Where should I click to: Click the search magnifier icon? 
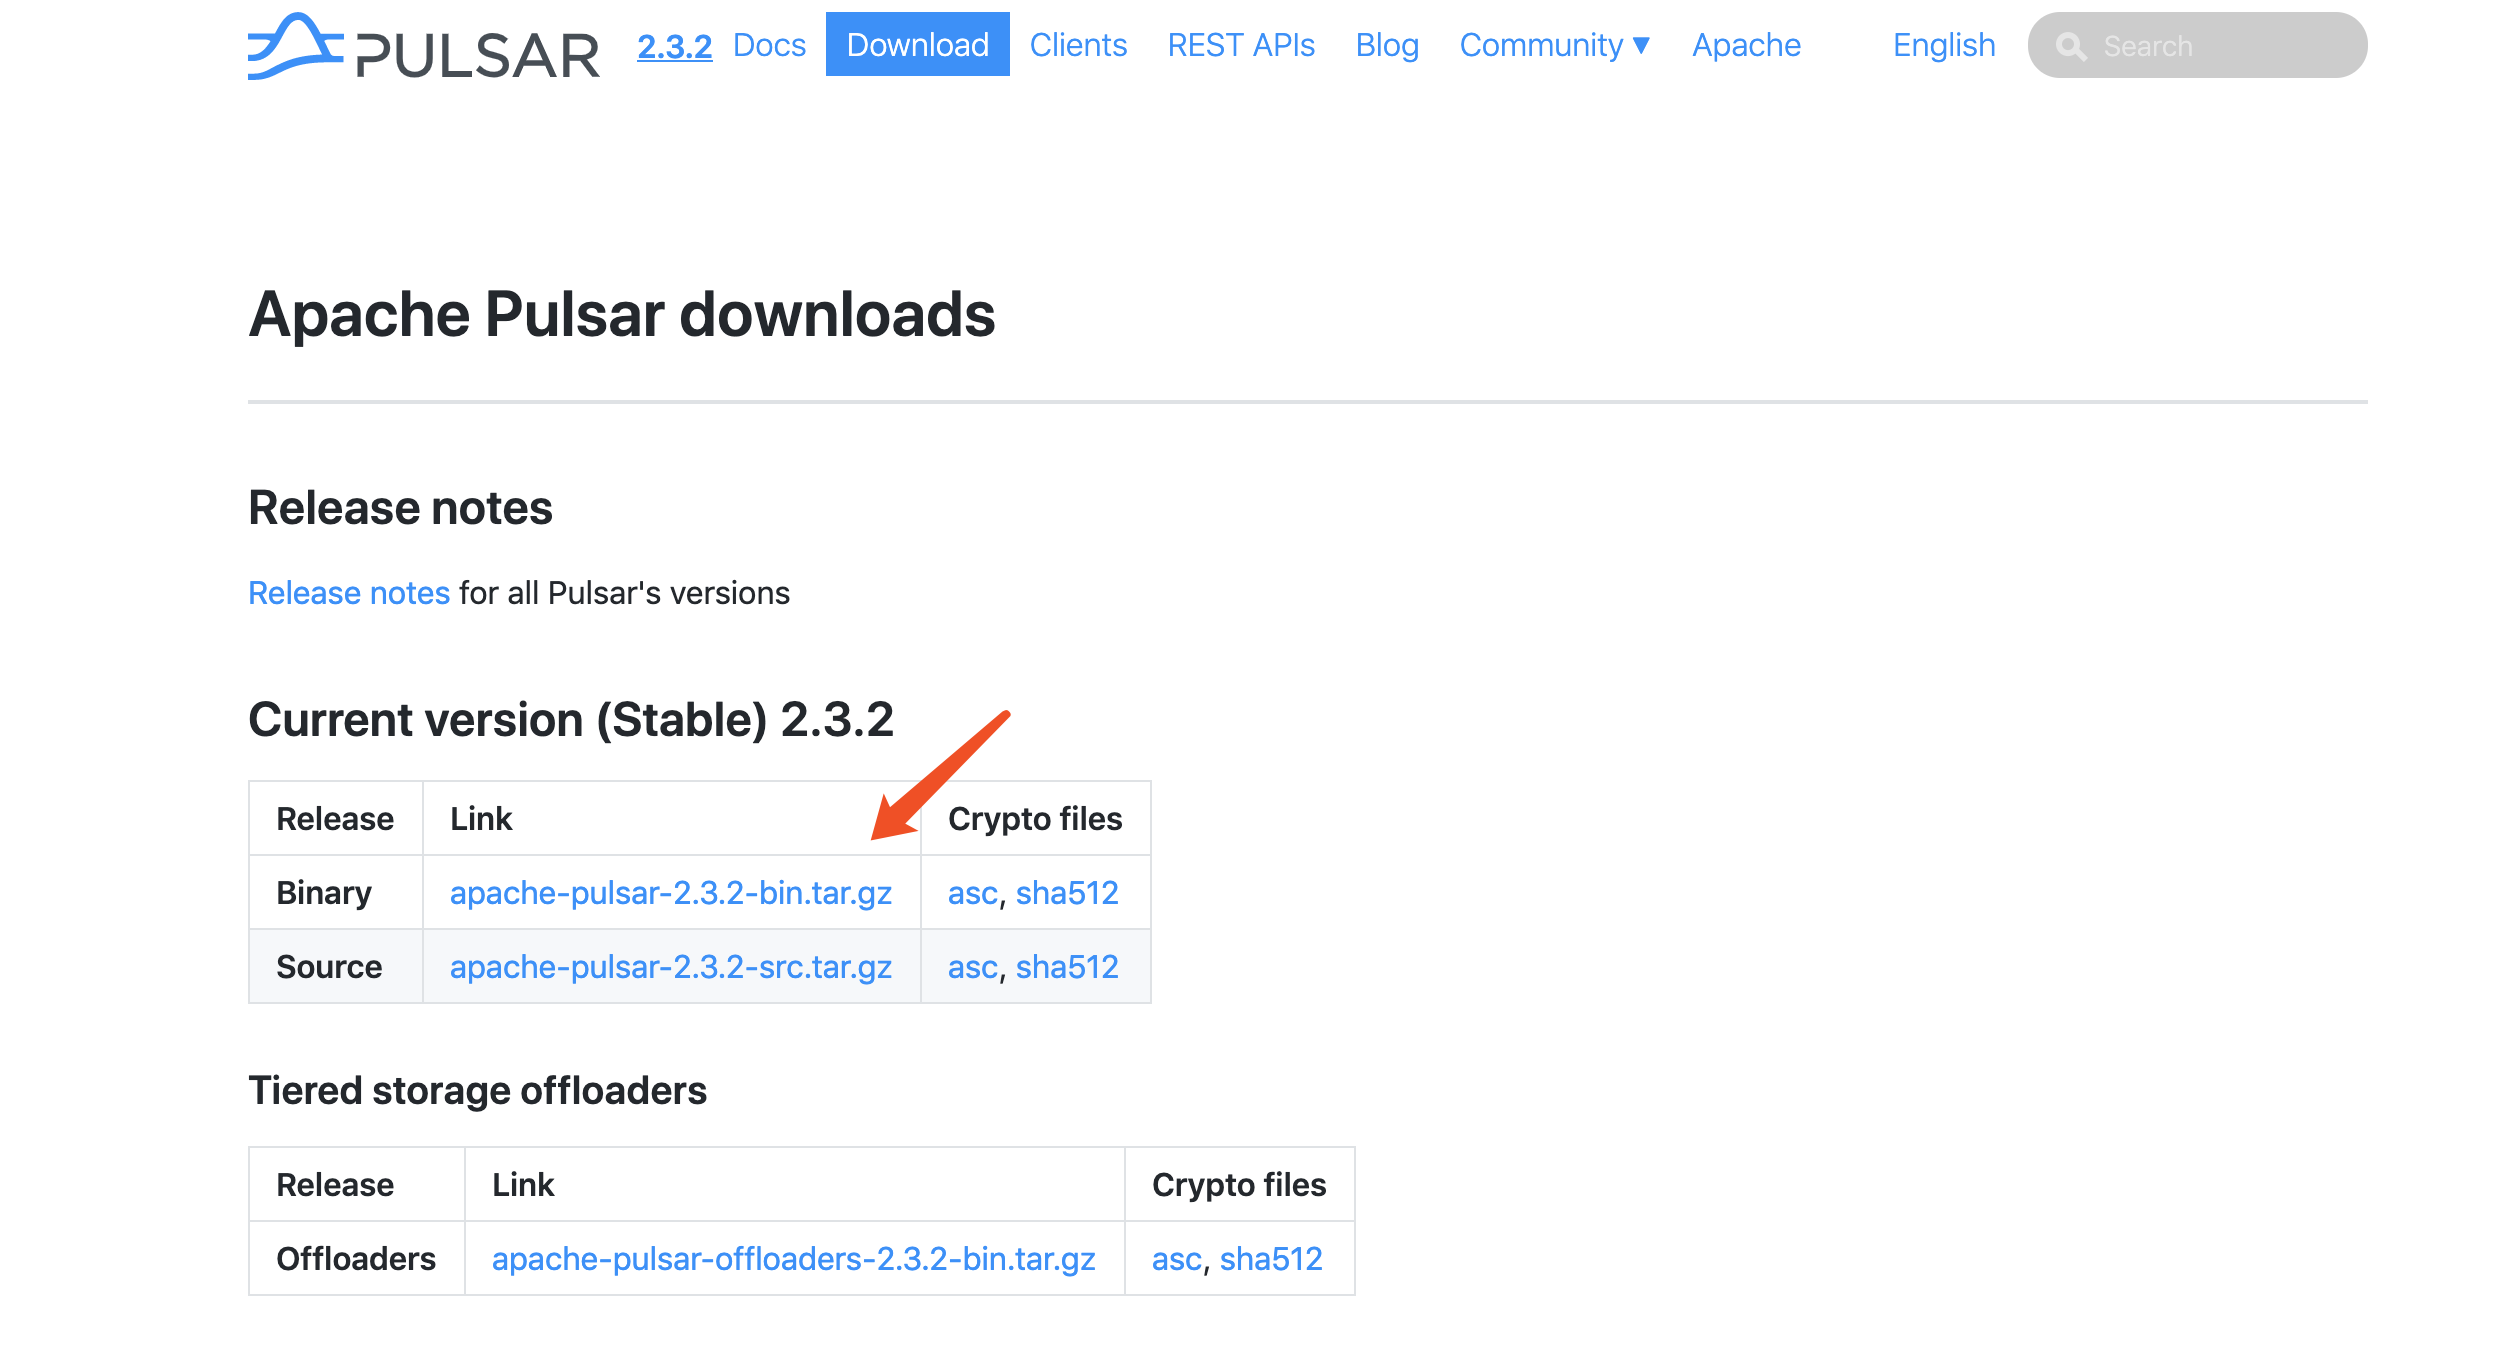2070,46
